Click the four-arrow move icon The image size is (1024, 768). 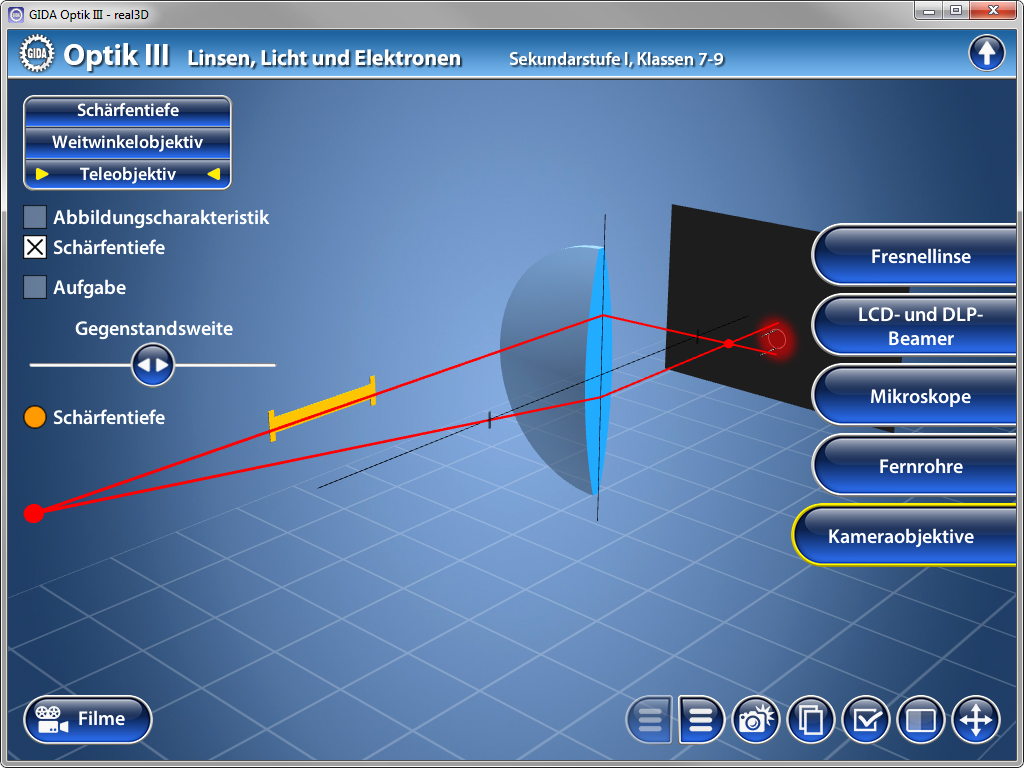976,719
